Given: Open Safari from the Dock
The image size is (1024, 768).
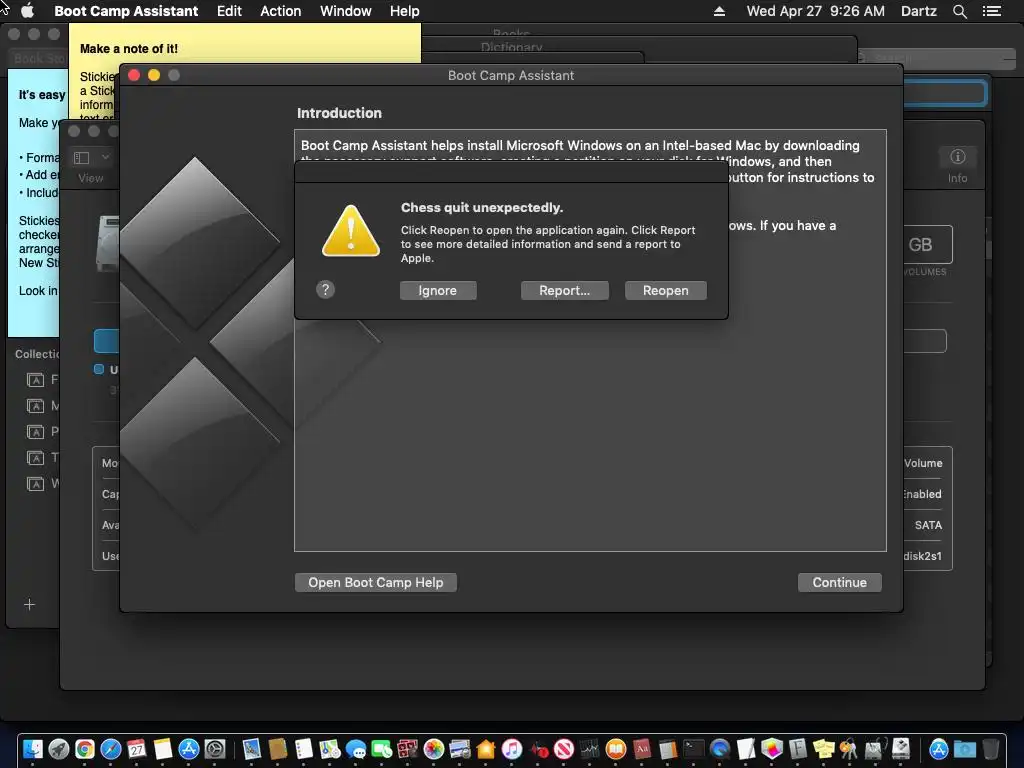Looking at the screenshot, I should coord(110,748).
